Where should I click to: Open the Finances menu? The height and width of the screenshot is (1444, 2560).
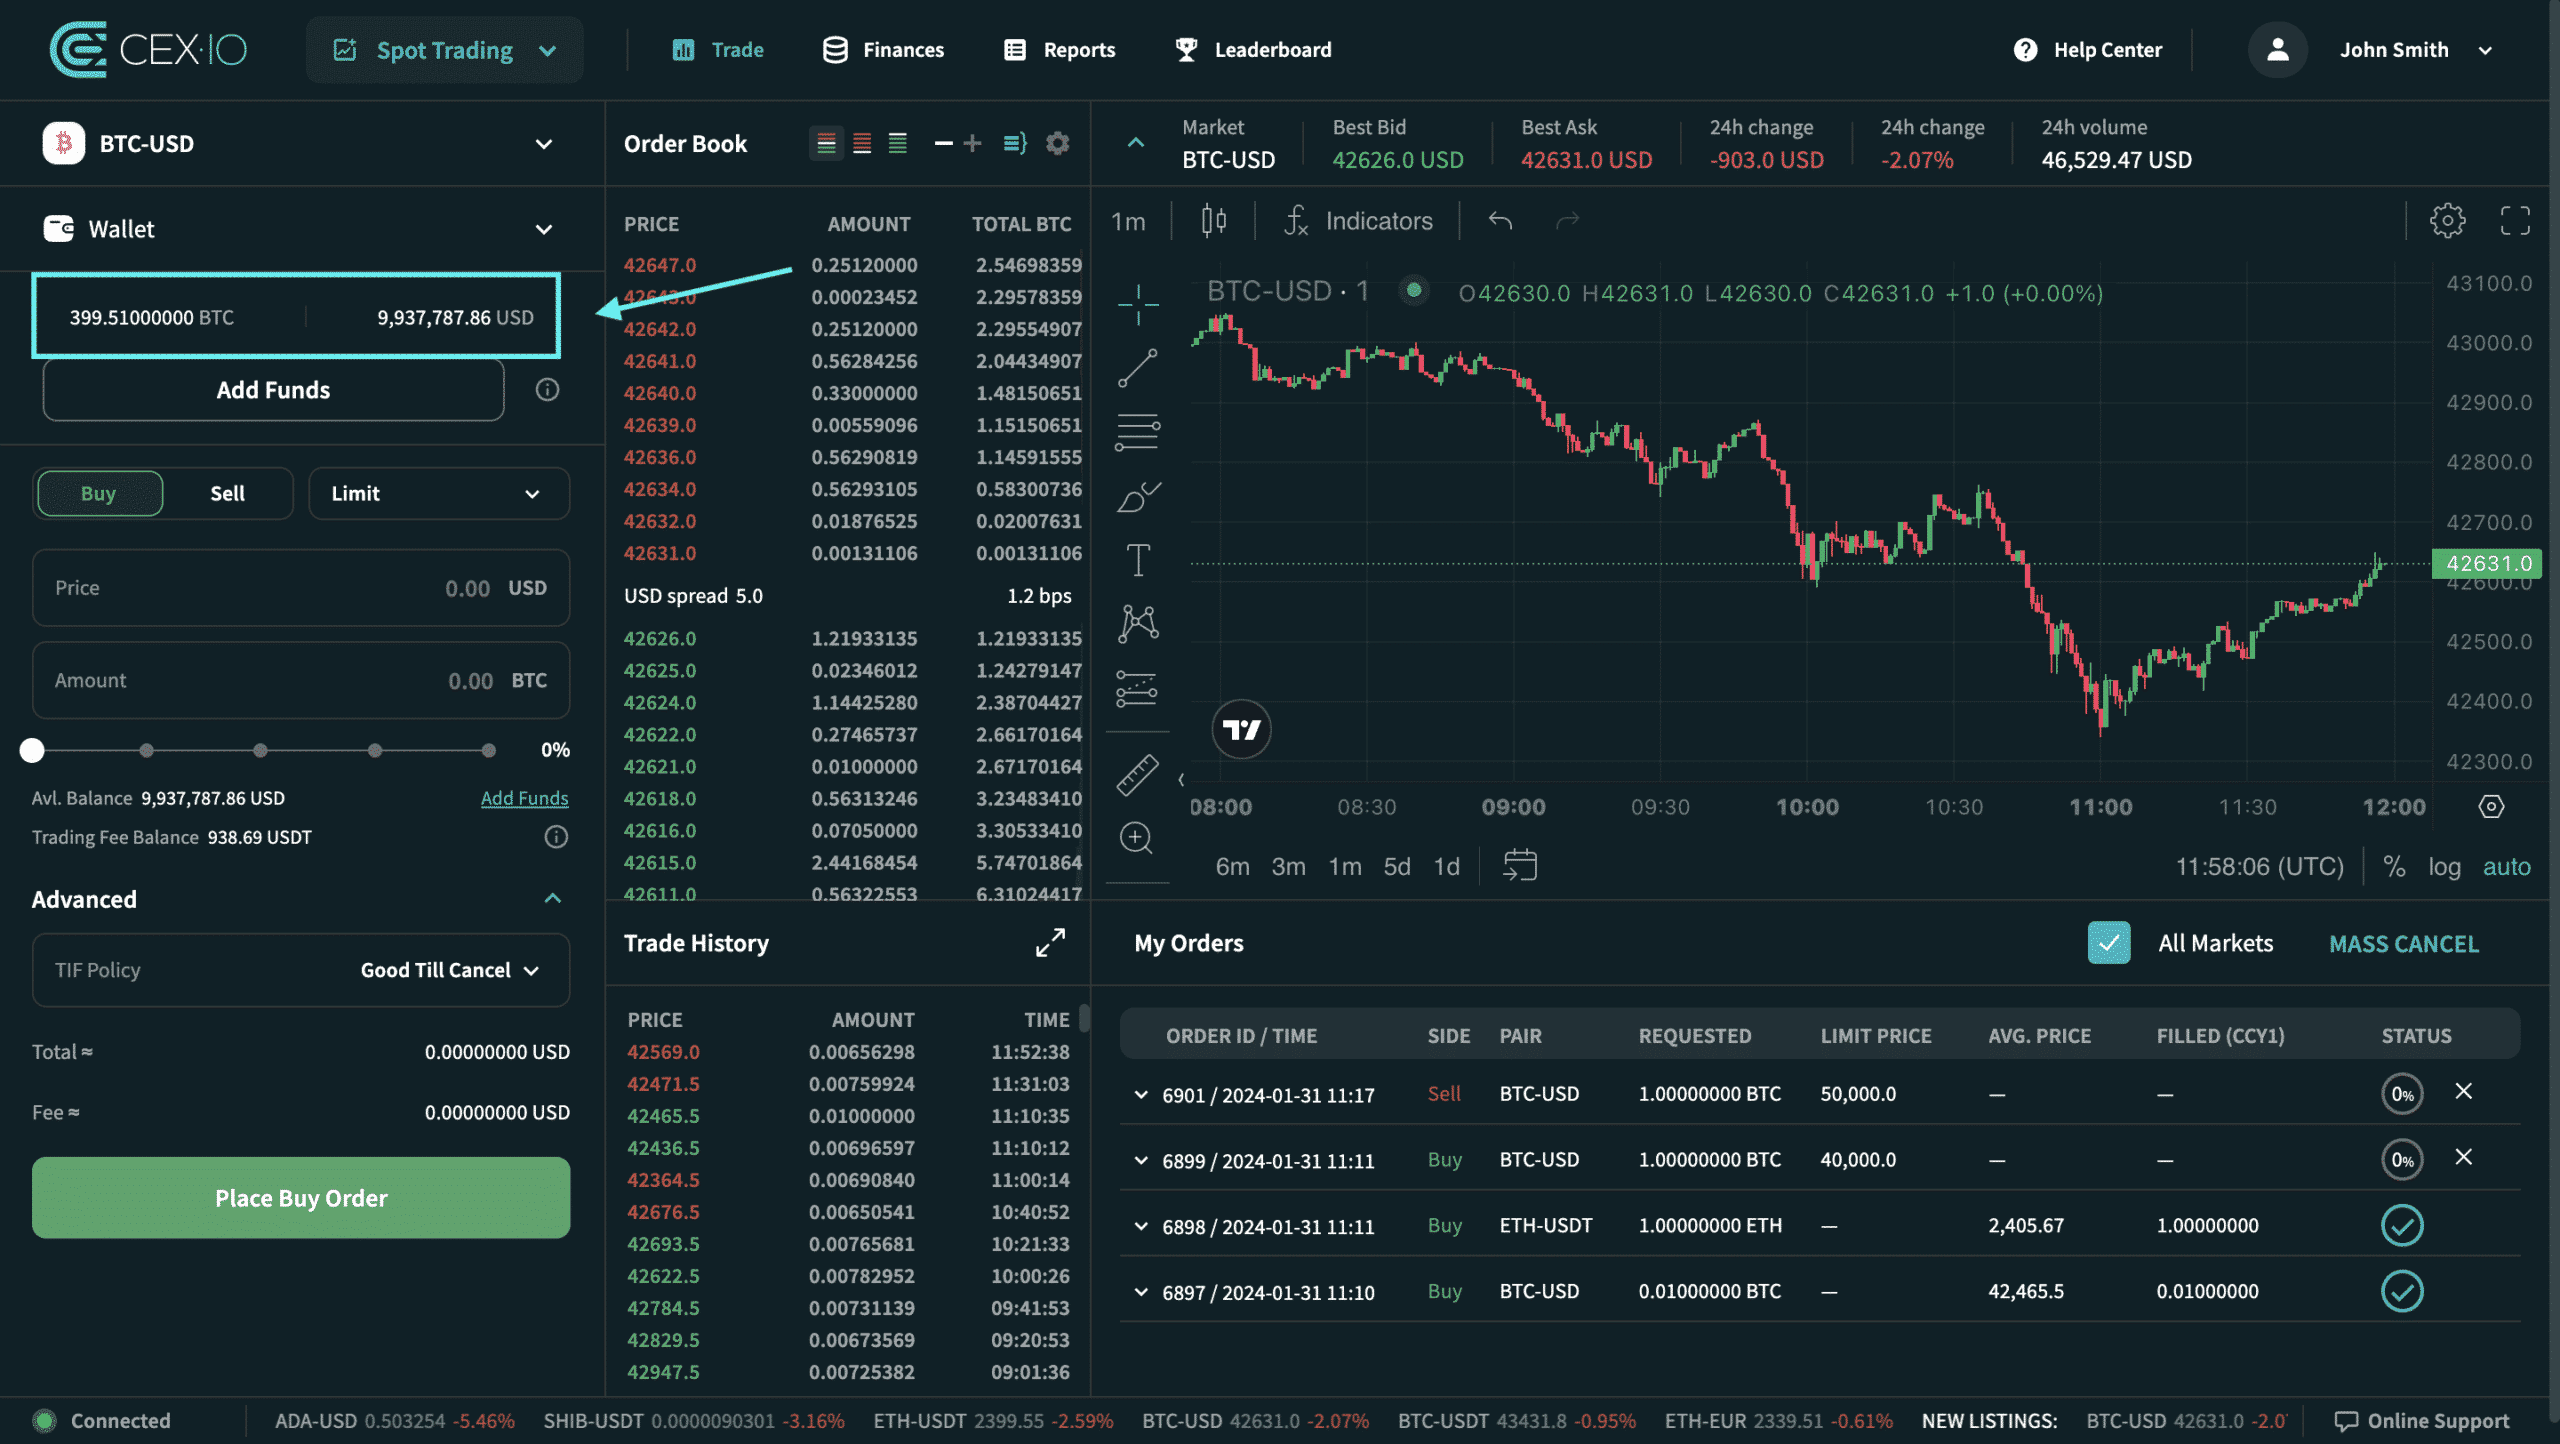tap(883, 50)
